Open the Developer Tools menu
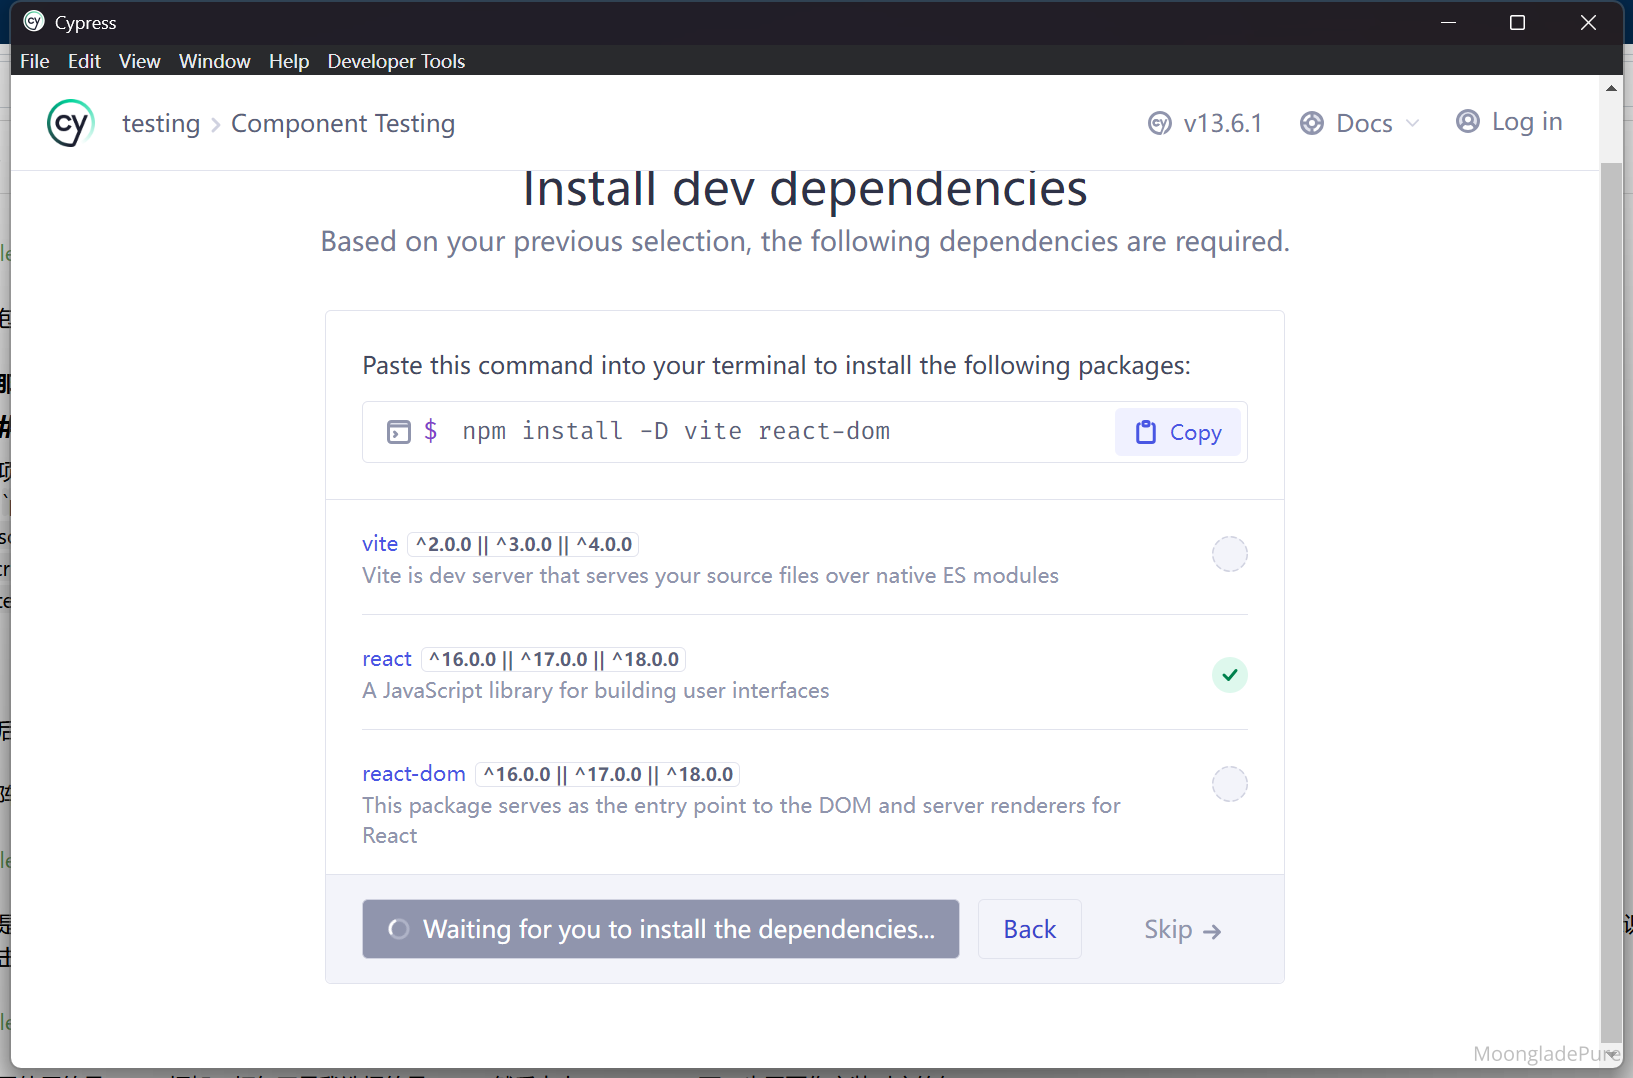1633x1078 pixels. coord(396,61)
